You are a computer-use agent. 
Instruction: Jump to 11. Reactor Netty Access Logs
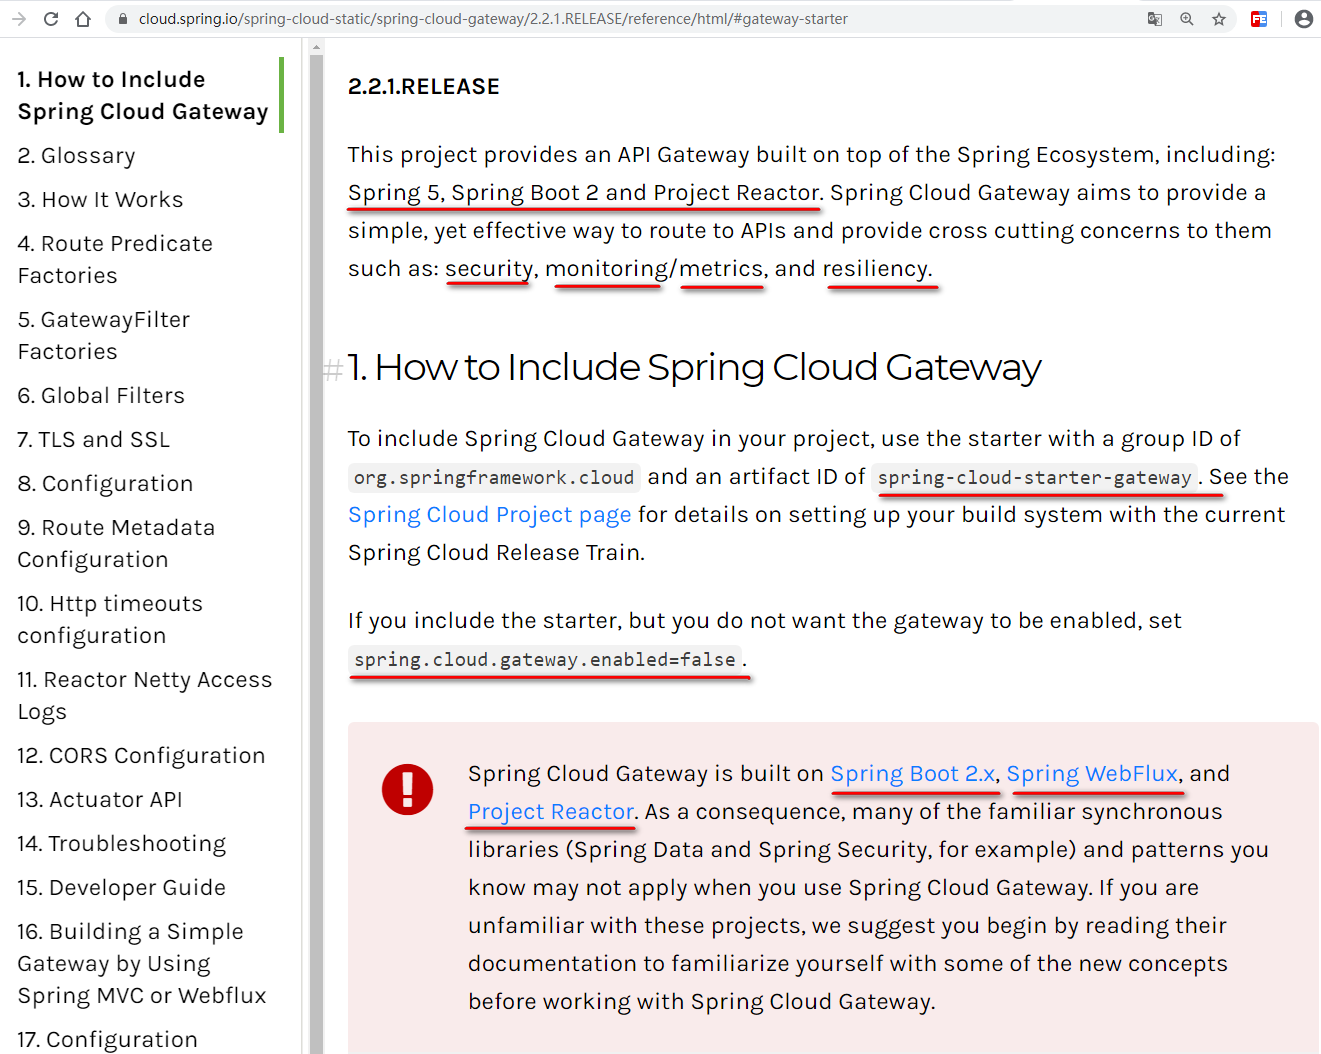tap(145, 695)
